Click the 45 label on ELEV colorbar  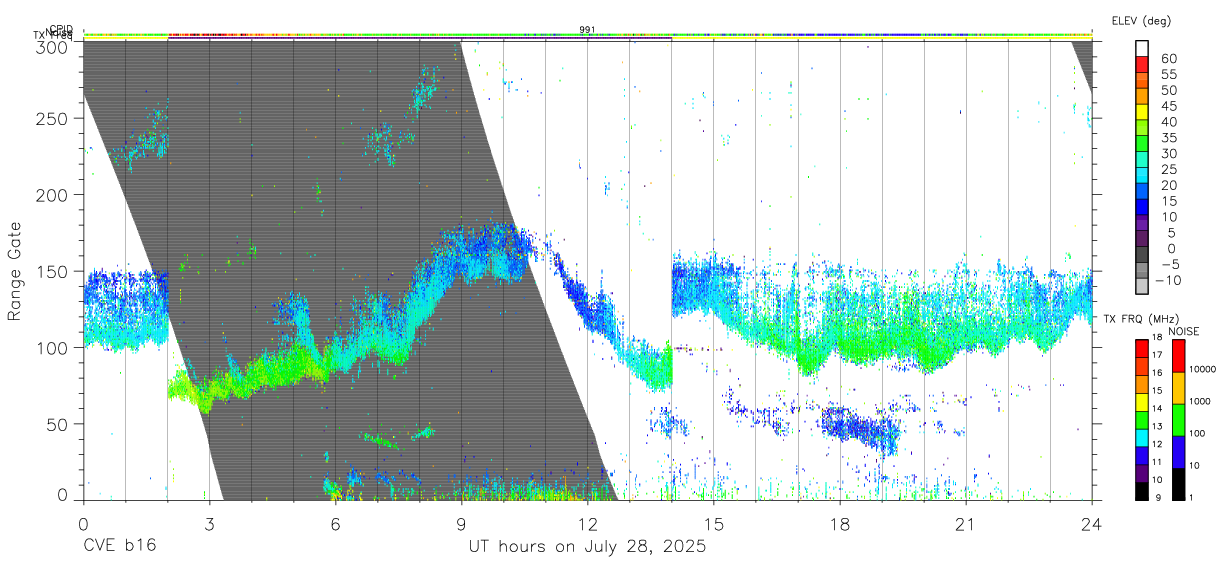tap(1167, 106)
